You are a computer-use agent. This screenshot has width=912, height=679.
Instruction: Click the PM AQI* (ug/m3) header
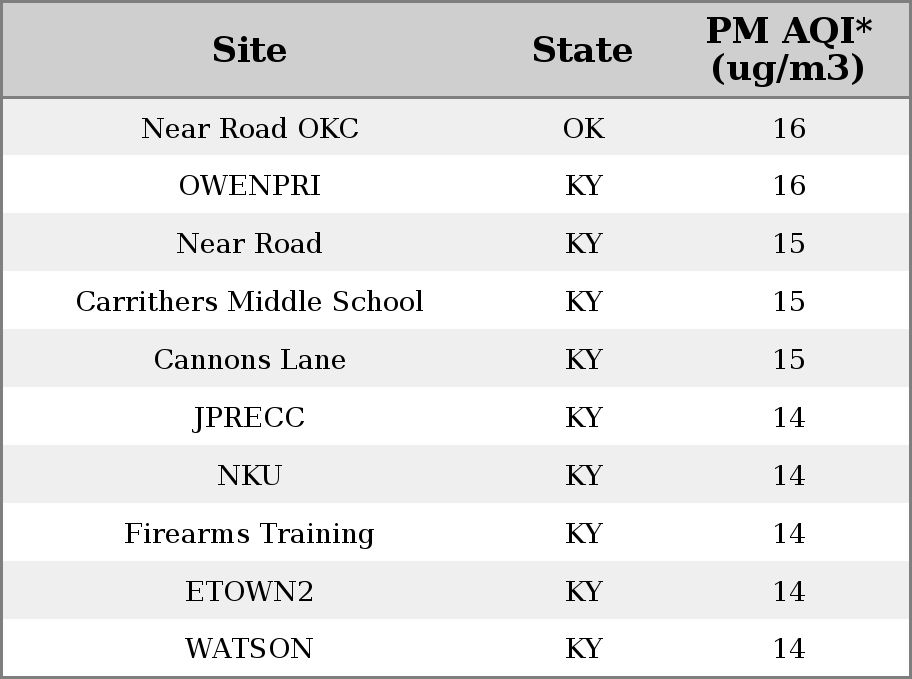pos(789,49)
